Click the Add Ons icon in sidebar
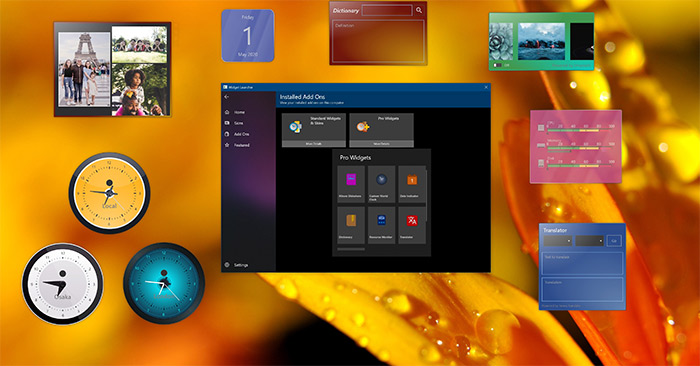 (227, 134)
